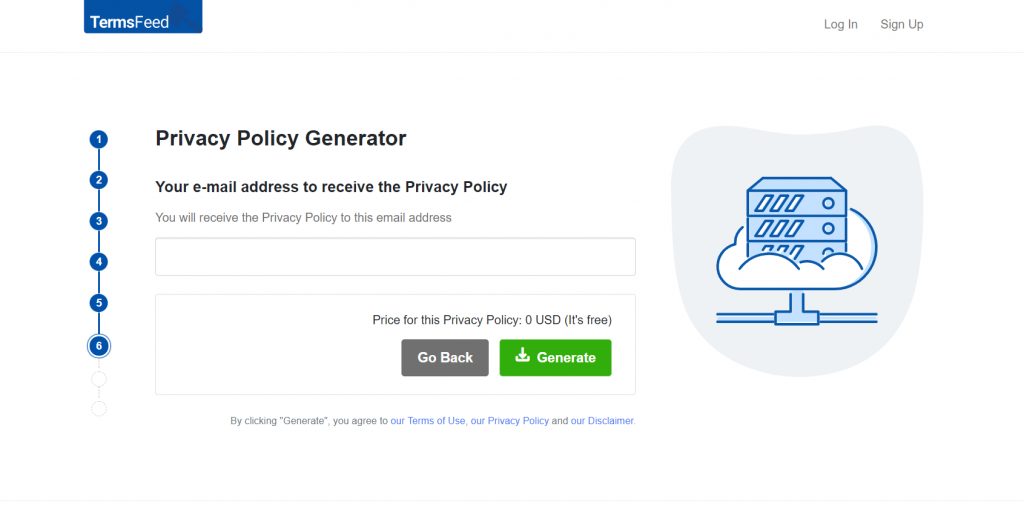Screen dimensions: 1024x509
Task: Go to step 5 circle
Action: click(x=99, y=303)
